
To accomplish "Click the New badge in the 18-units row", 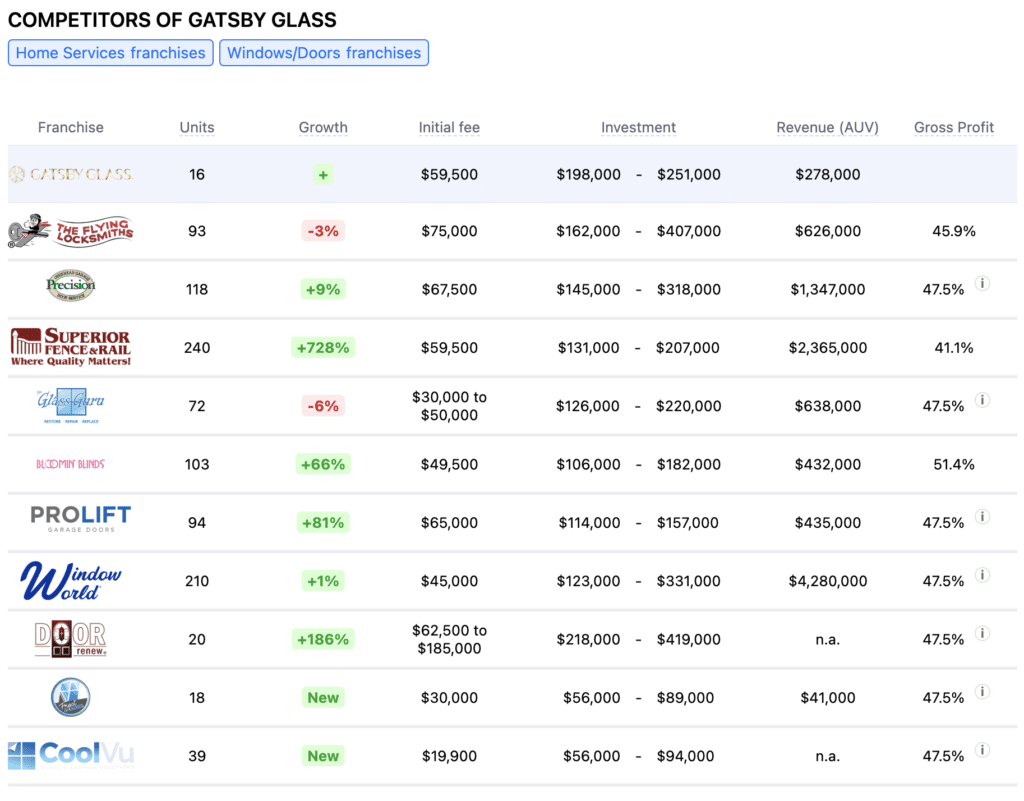I will click(x=323, y=697).
